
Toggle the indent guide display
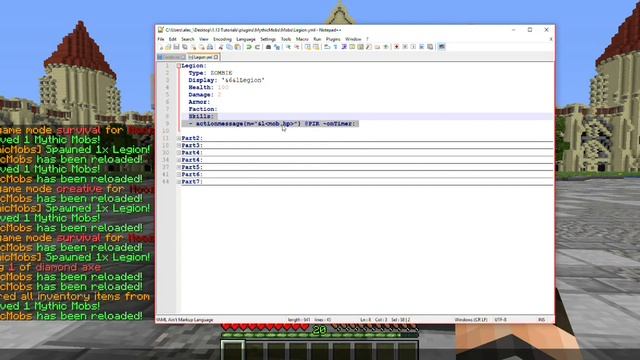[x=343, y=47]
